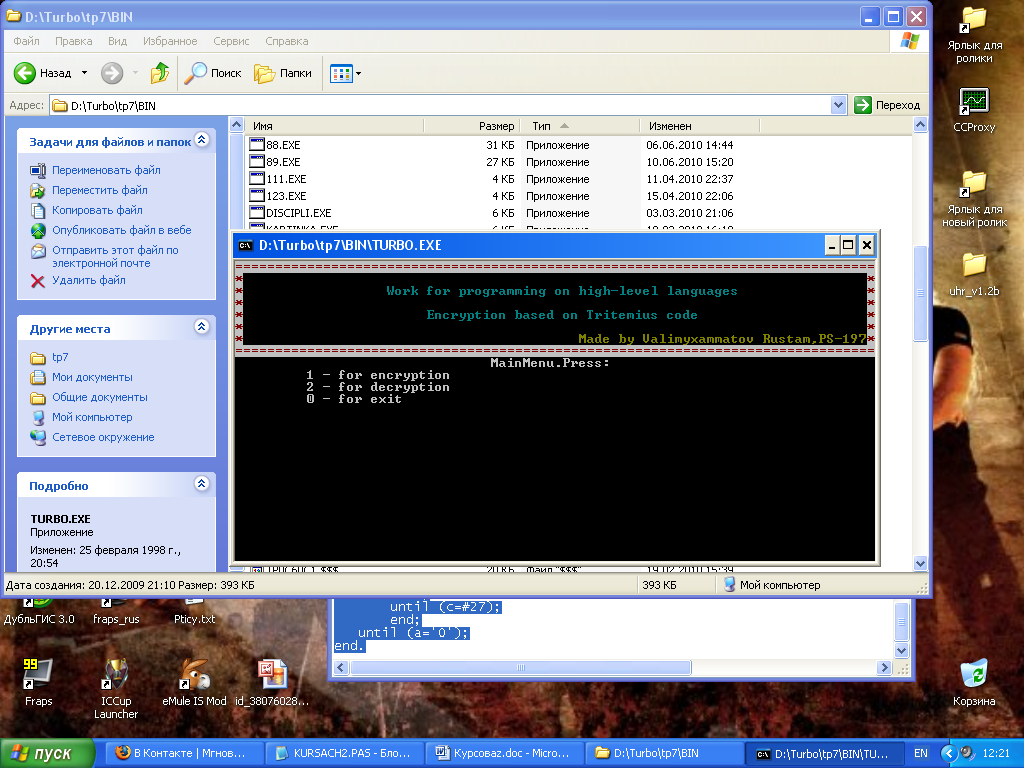Open the Views mode dropdown icon
This screenshot has width=1024, height=768.
click(345, 73)
